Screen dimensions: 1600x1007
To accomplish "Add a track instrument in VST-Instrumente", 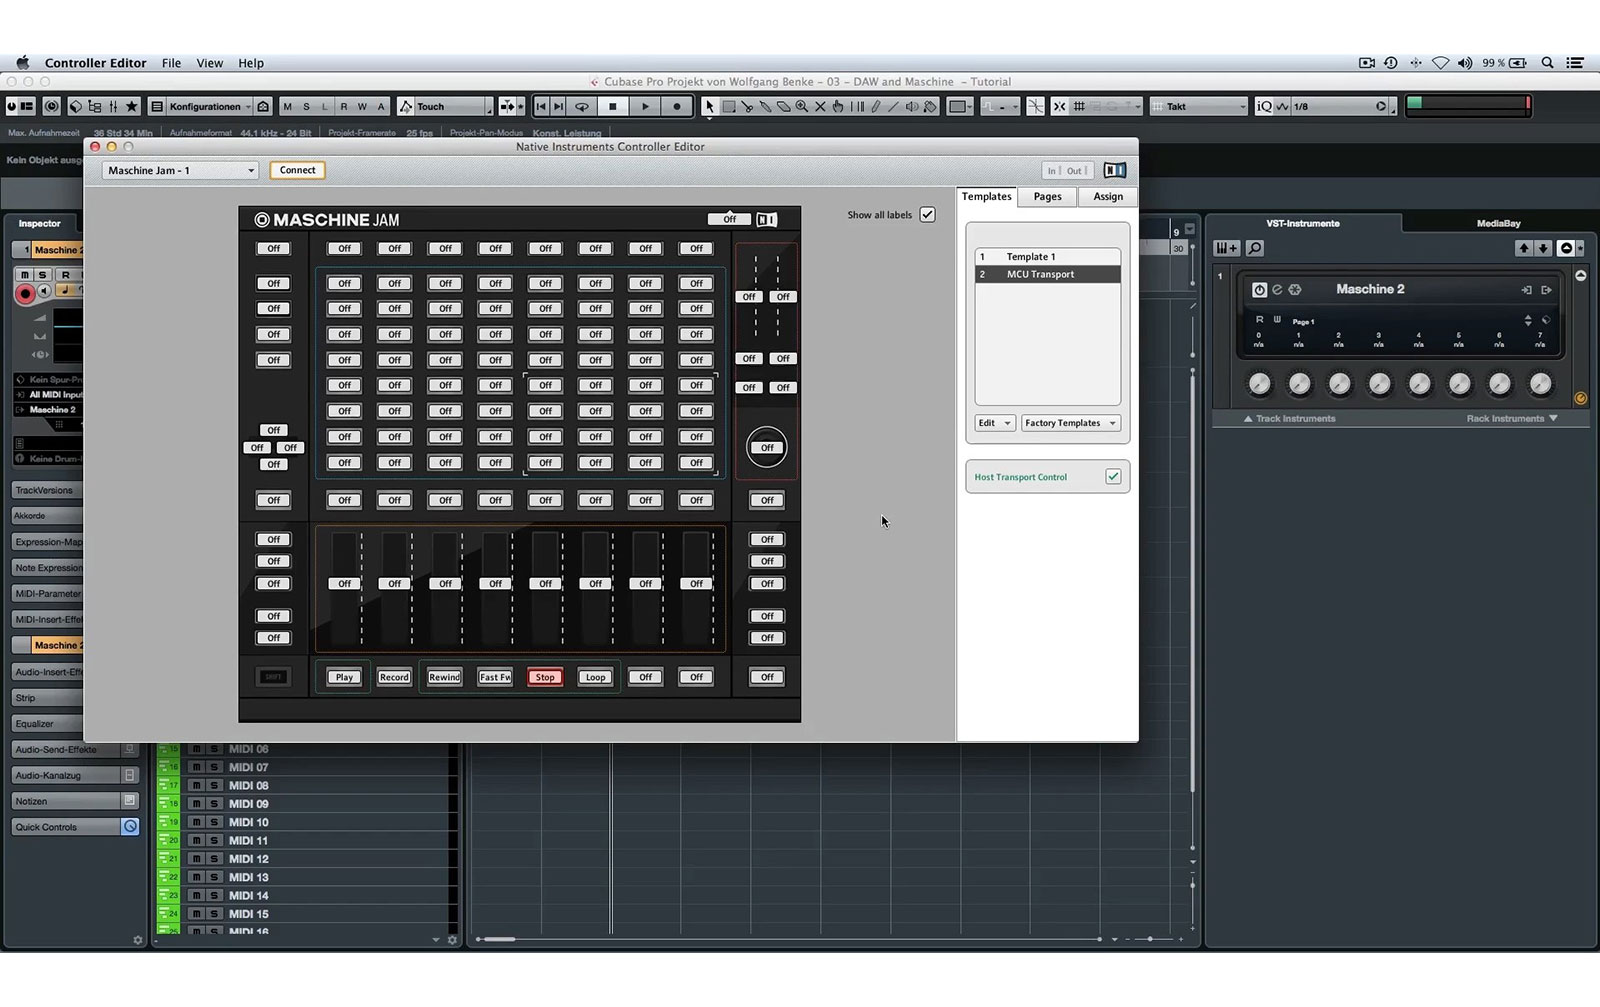I will click(x=1226, y=248).
